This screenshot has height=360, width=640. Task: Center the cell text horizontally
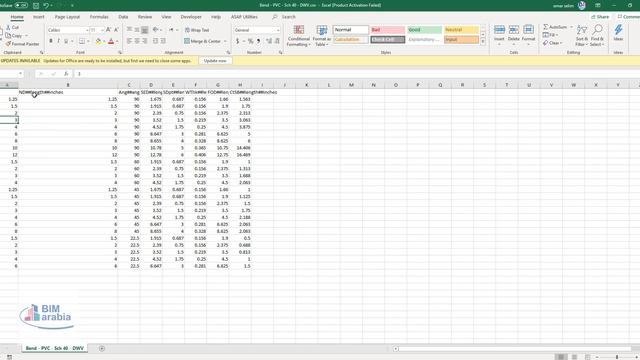point(137,41)
